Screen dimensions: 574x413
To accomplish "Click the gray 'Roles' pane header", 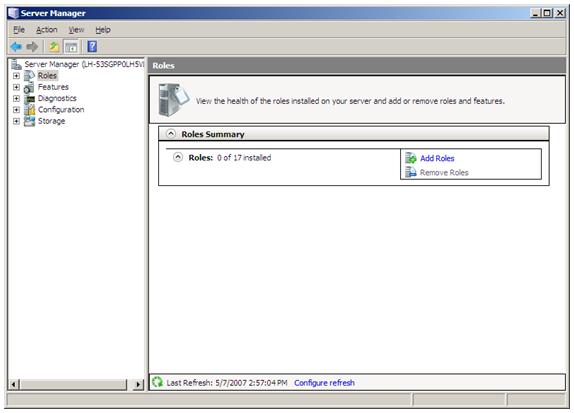I will 357,66.
